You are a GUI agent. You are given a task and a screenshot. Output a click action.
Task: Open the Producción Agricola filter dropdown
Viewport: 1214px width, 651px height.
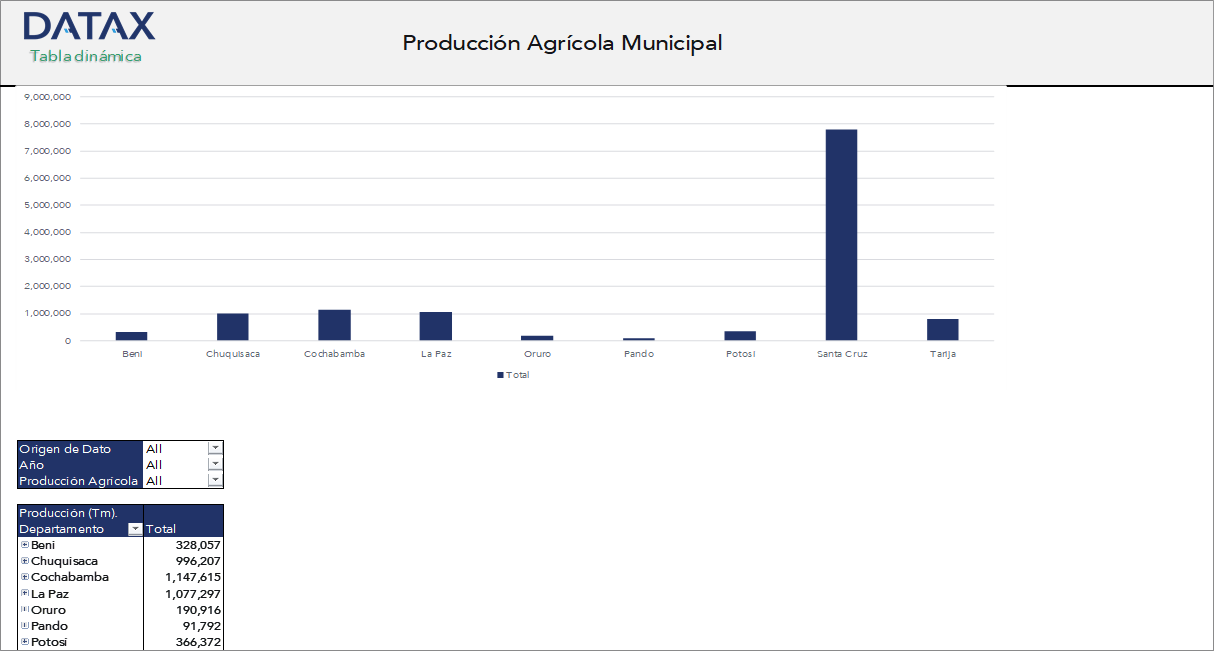point(214,480)
